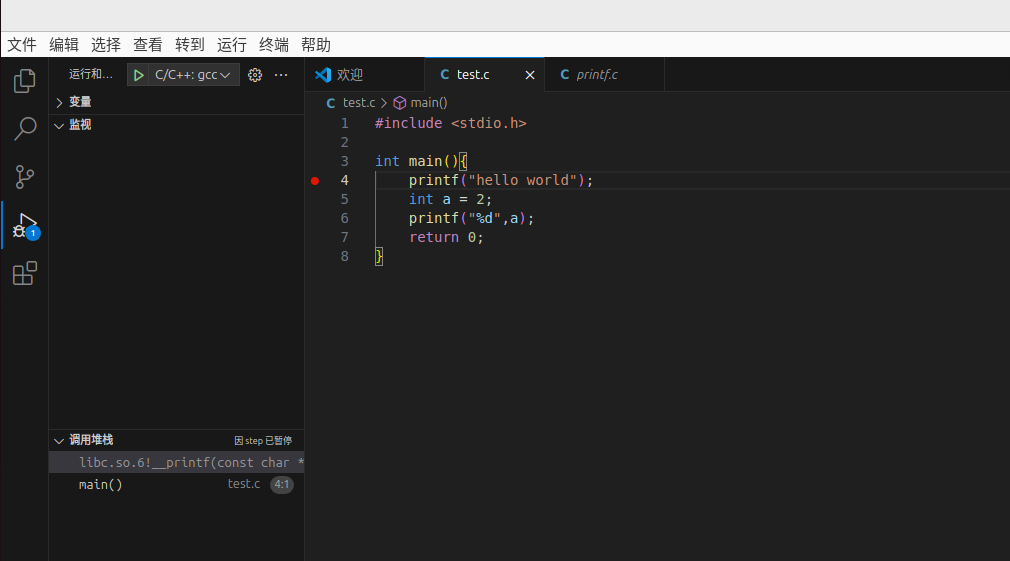1010x561 pixels.
Task: Switch to the 欢迎 (Welcome) tab
Action: [349, 75]
